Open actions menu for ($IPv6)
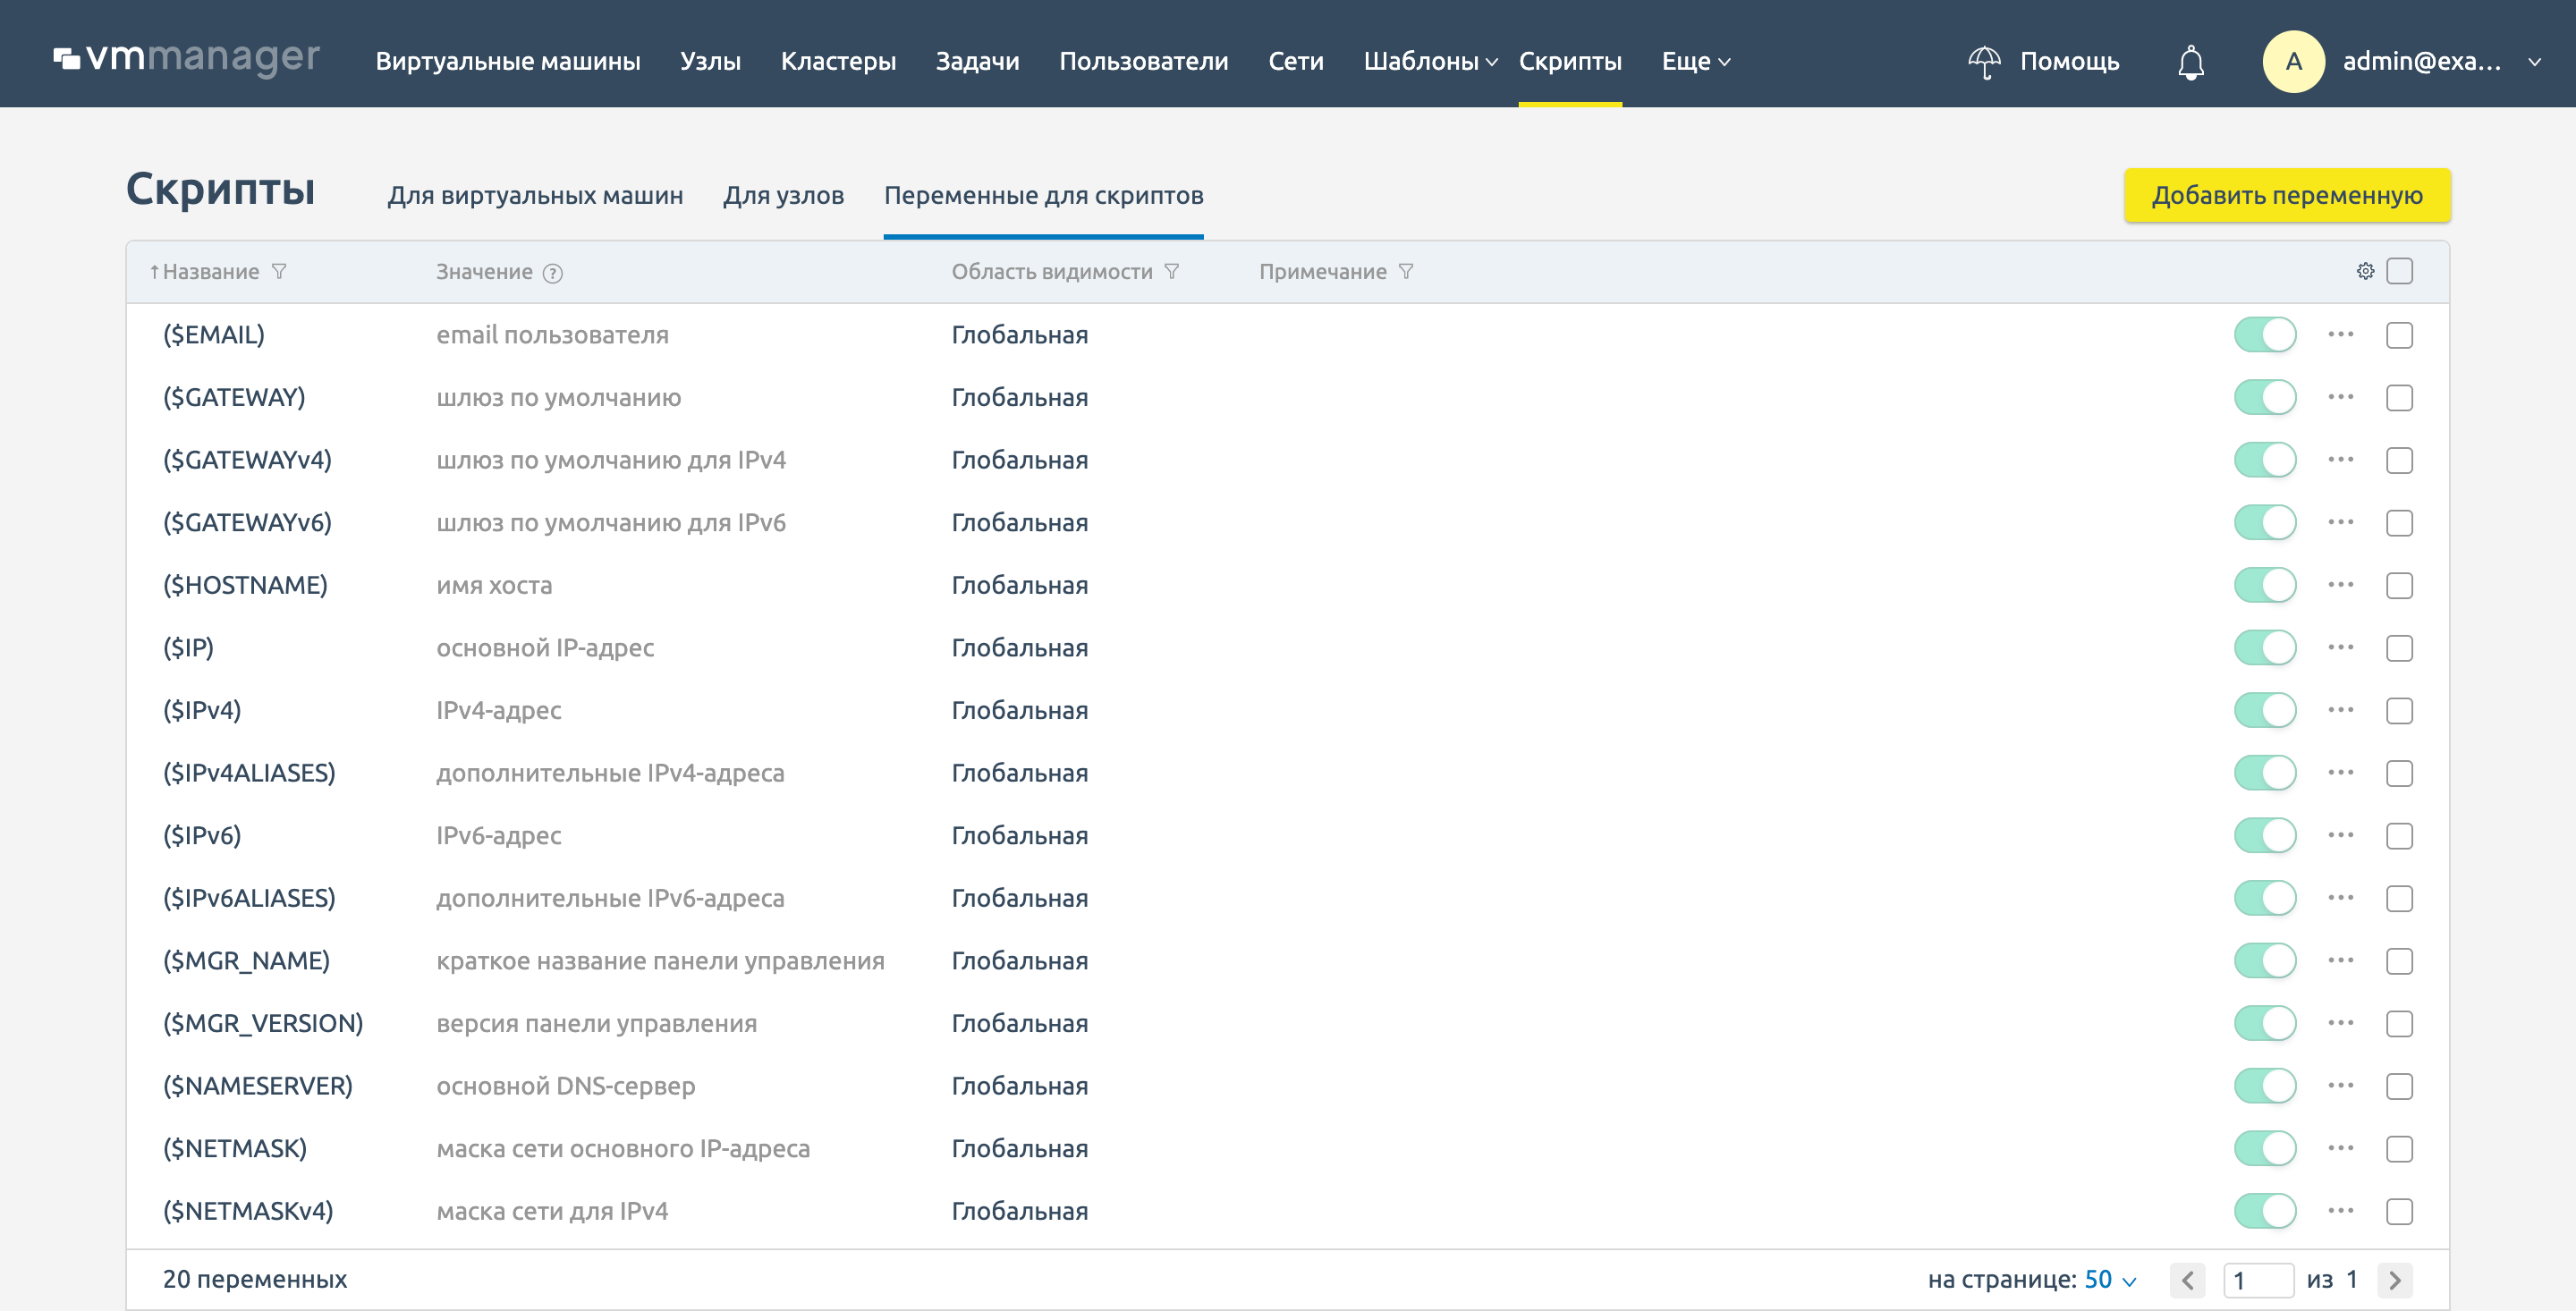Image resolution: width=2576 pixels, height=1311 pixels. click(x=2340, y=836)
